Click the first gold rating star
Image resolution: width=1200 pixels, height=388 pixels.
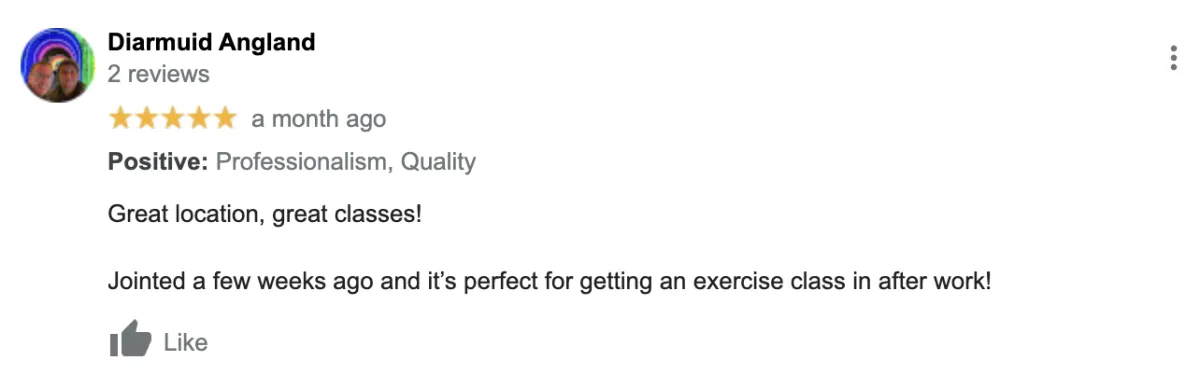121,118
